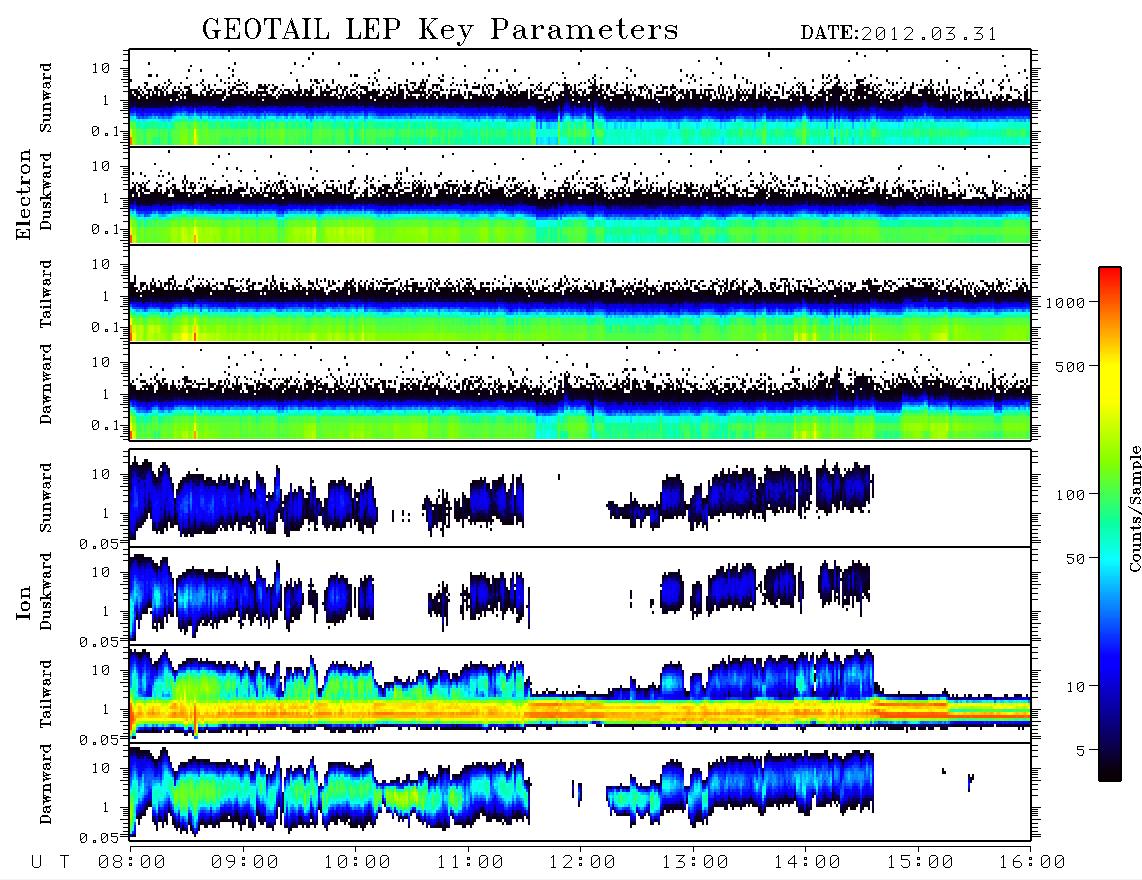1142x880 pixels.
Task: Click the "0.05" tick of Ion Duskward panel
Action: click(98, 643)
